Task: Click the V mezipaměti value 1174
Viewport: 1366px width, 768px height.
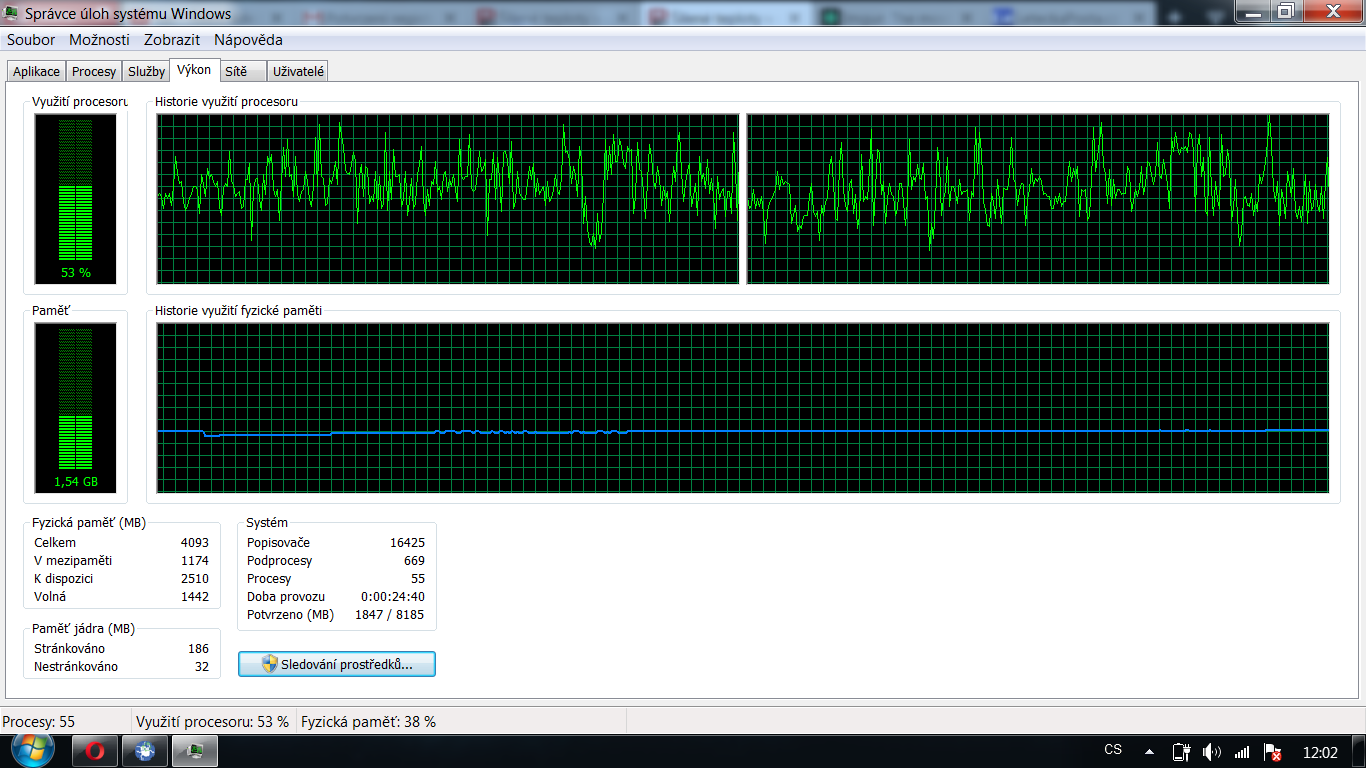Action: pos(195,561)
